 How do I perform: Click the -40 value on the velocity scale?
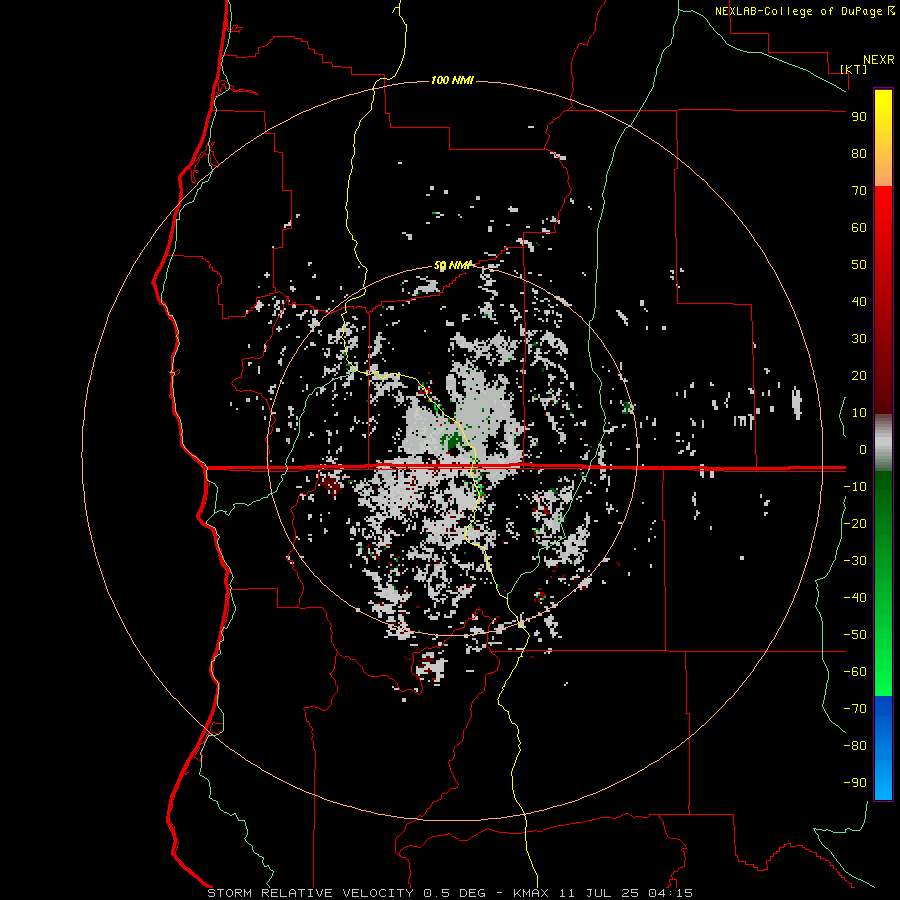pos(855,598)
